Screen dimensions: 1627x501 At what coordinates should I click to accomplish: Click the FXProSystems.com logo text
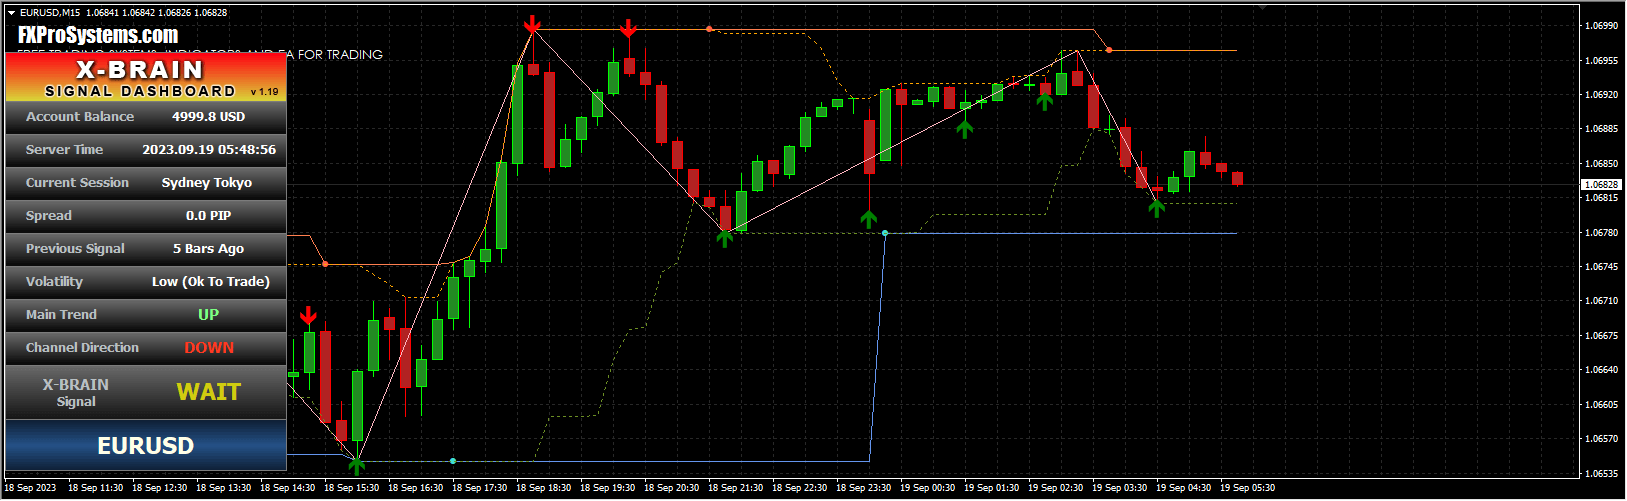(98, 36)
